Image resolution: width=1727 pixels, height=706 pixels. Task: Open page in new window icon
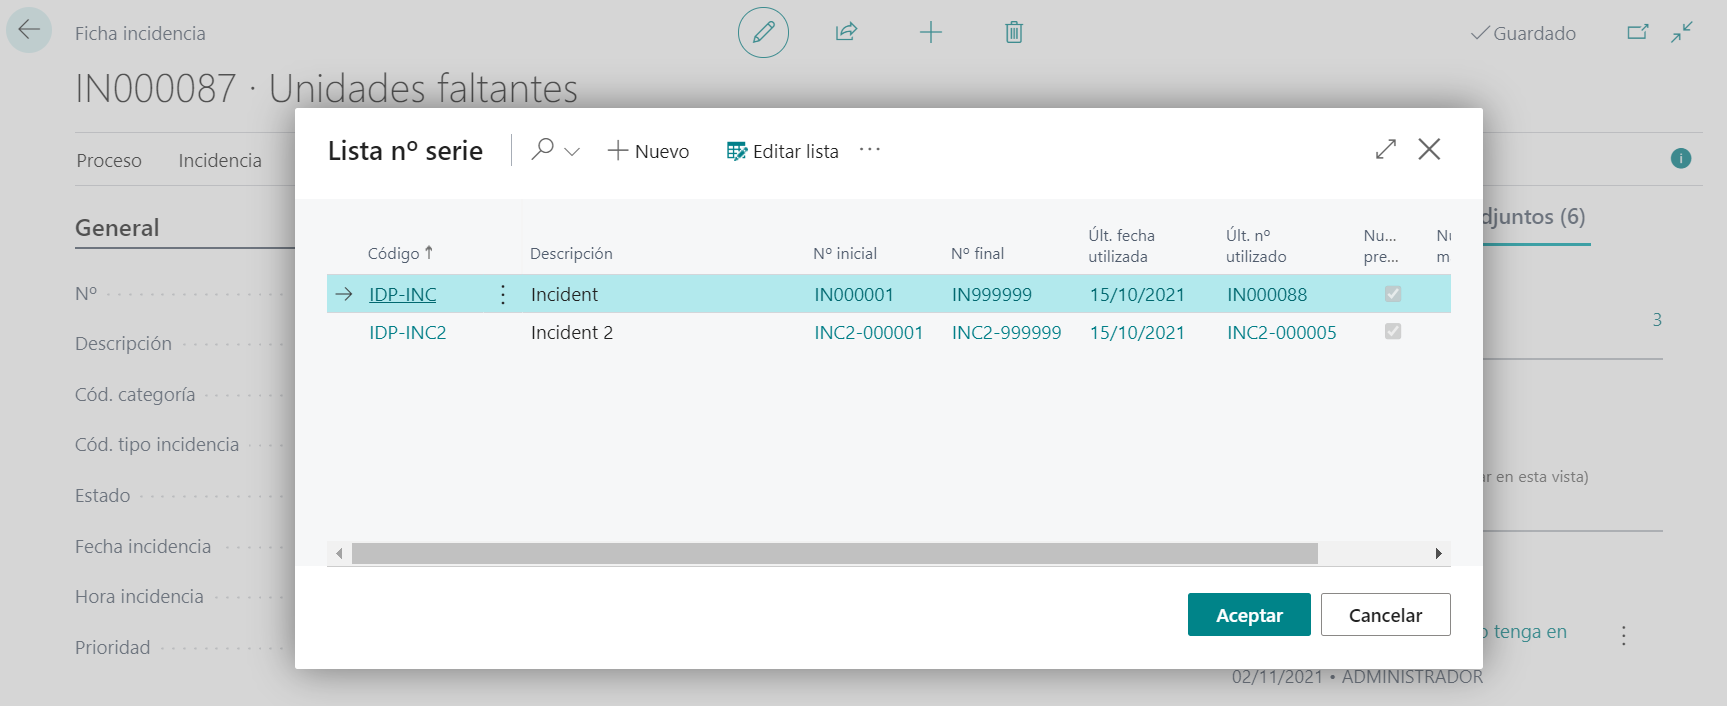[x=1637, y=33]
